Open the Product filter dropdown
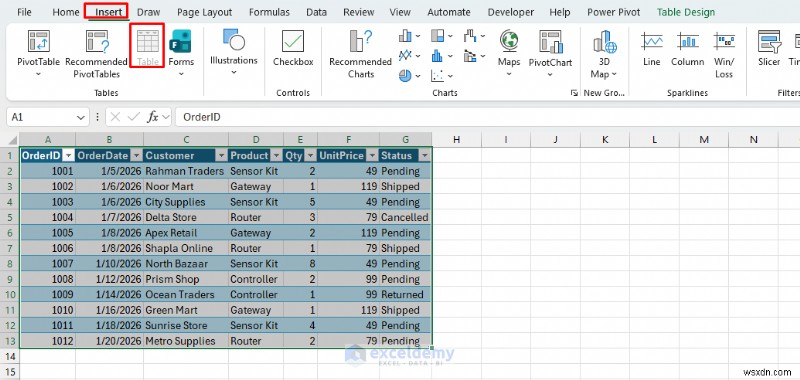The width and height of the screenshot is (800, 380). point(276,156)
